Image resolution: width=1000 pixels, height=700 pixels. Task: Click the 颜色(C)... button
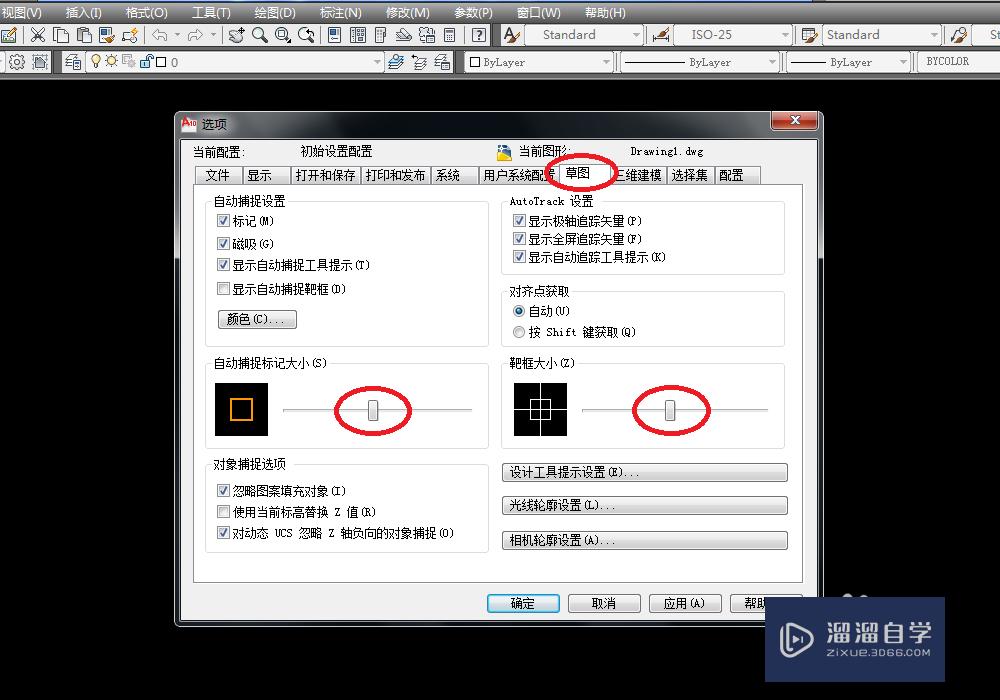pos(256,320)
